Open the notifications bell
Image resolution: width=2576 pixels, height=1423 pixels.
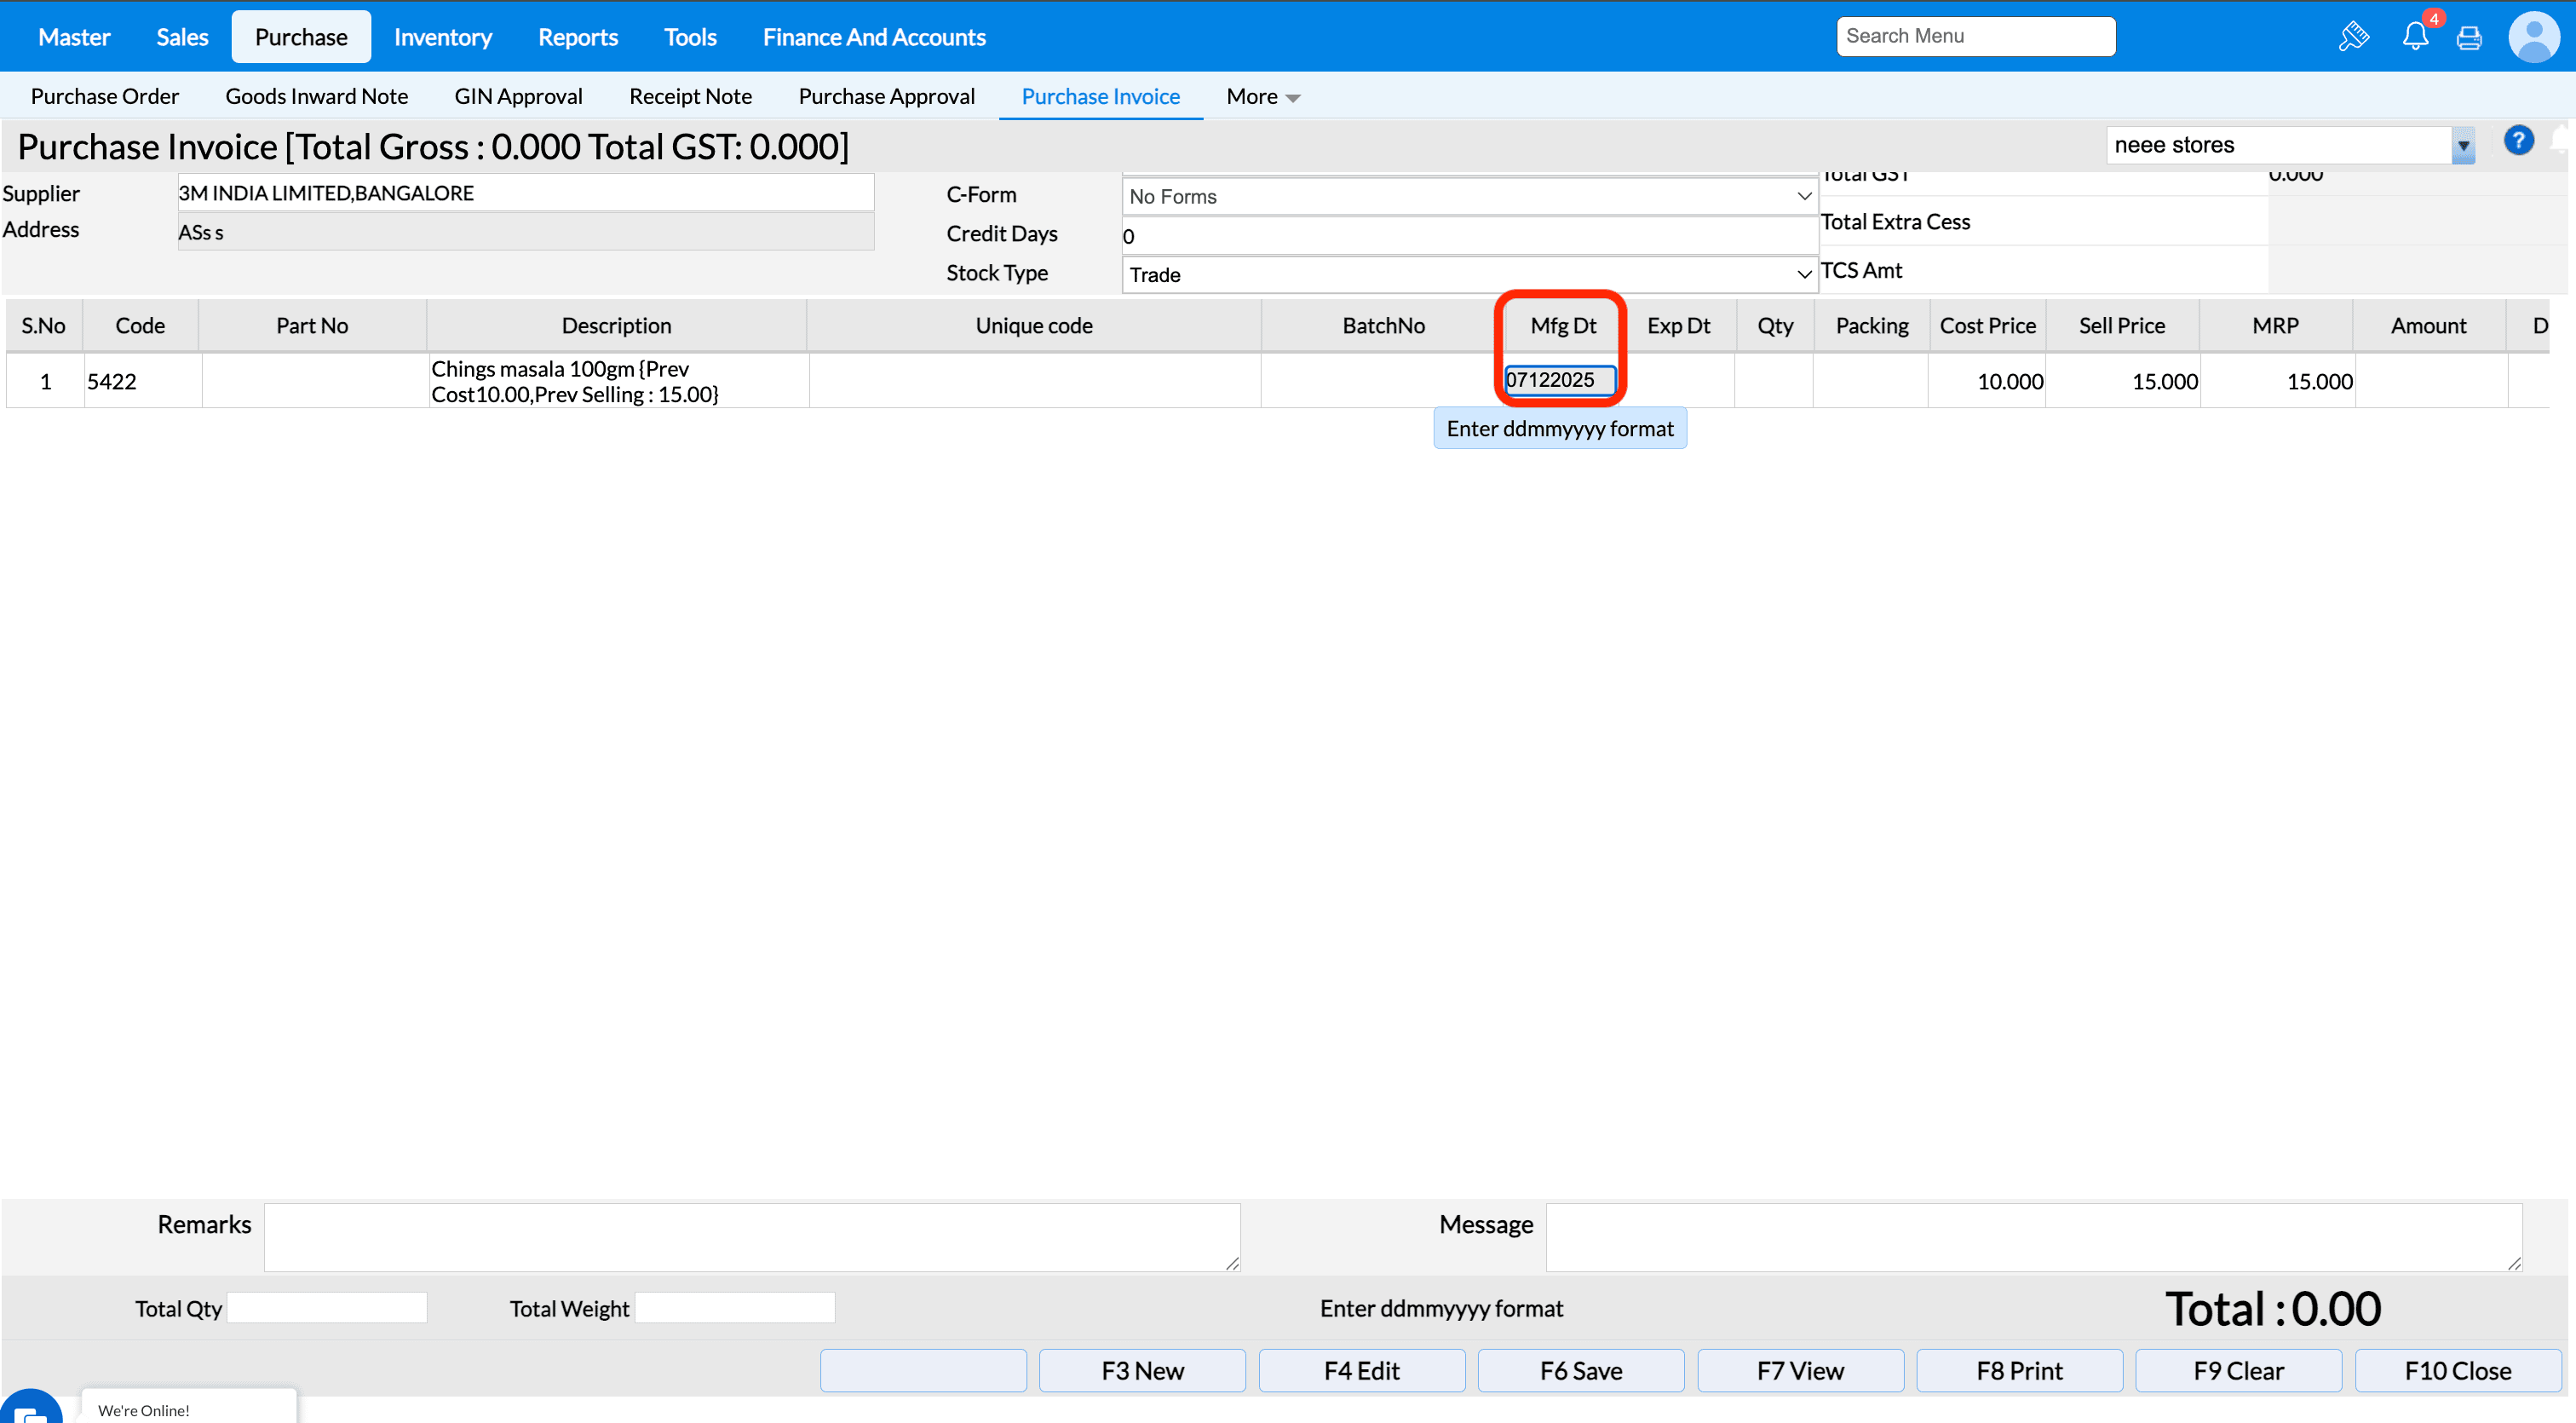point(2415,37)
